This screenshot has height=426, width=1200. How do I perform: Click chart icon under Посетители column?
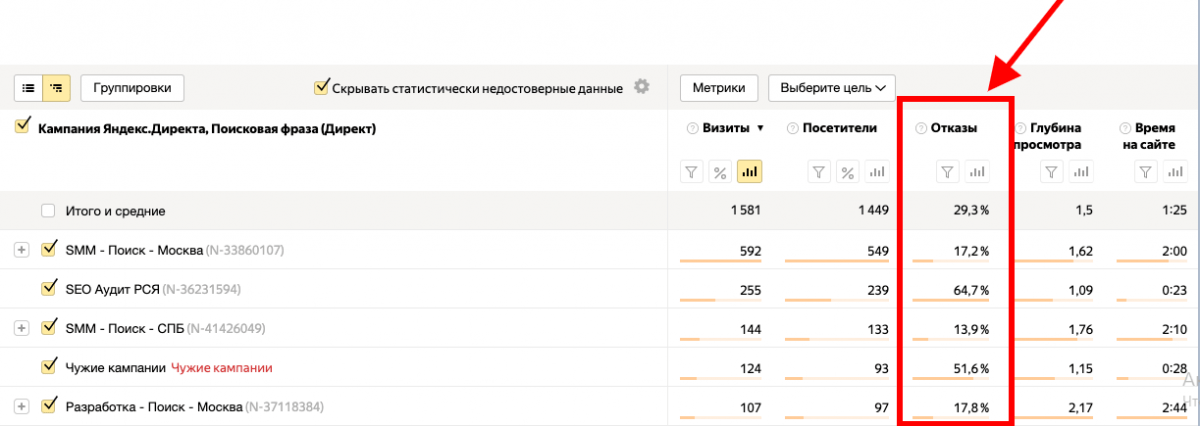coord(877,172)
